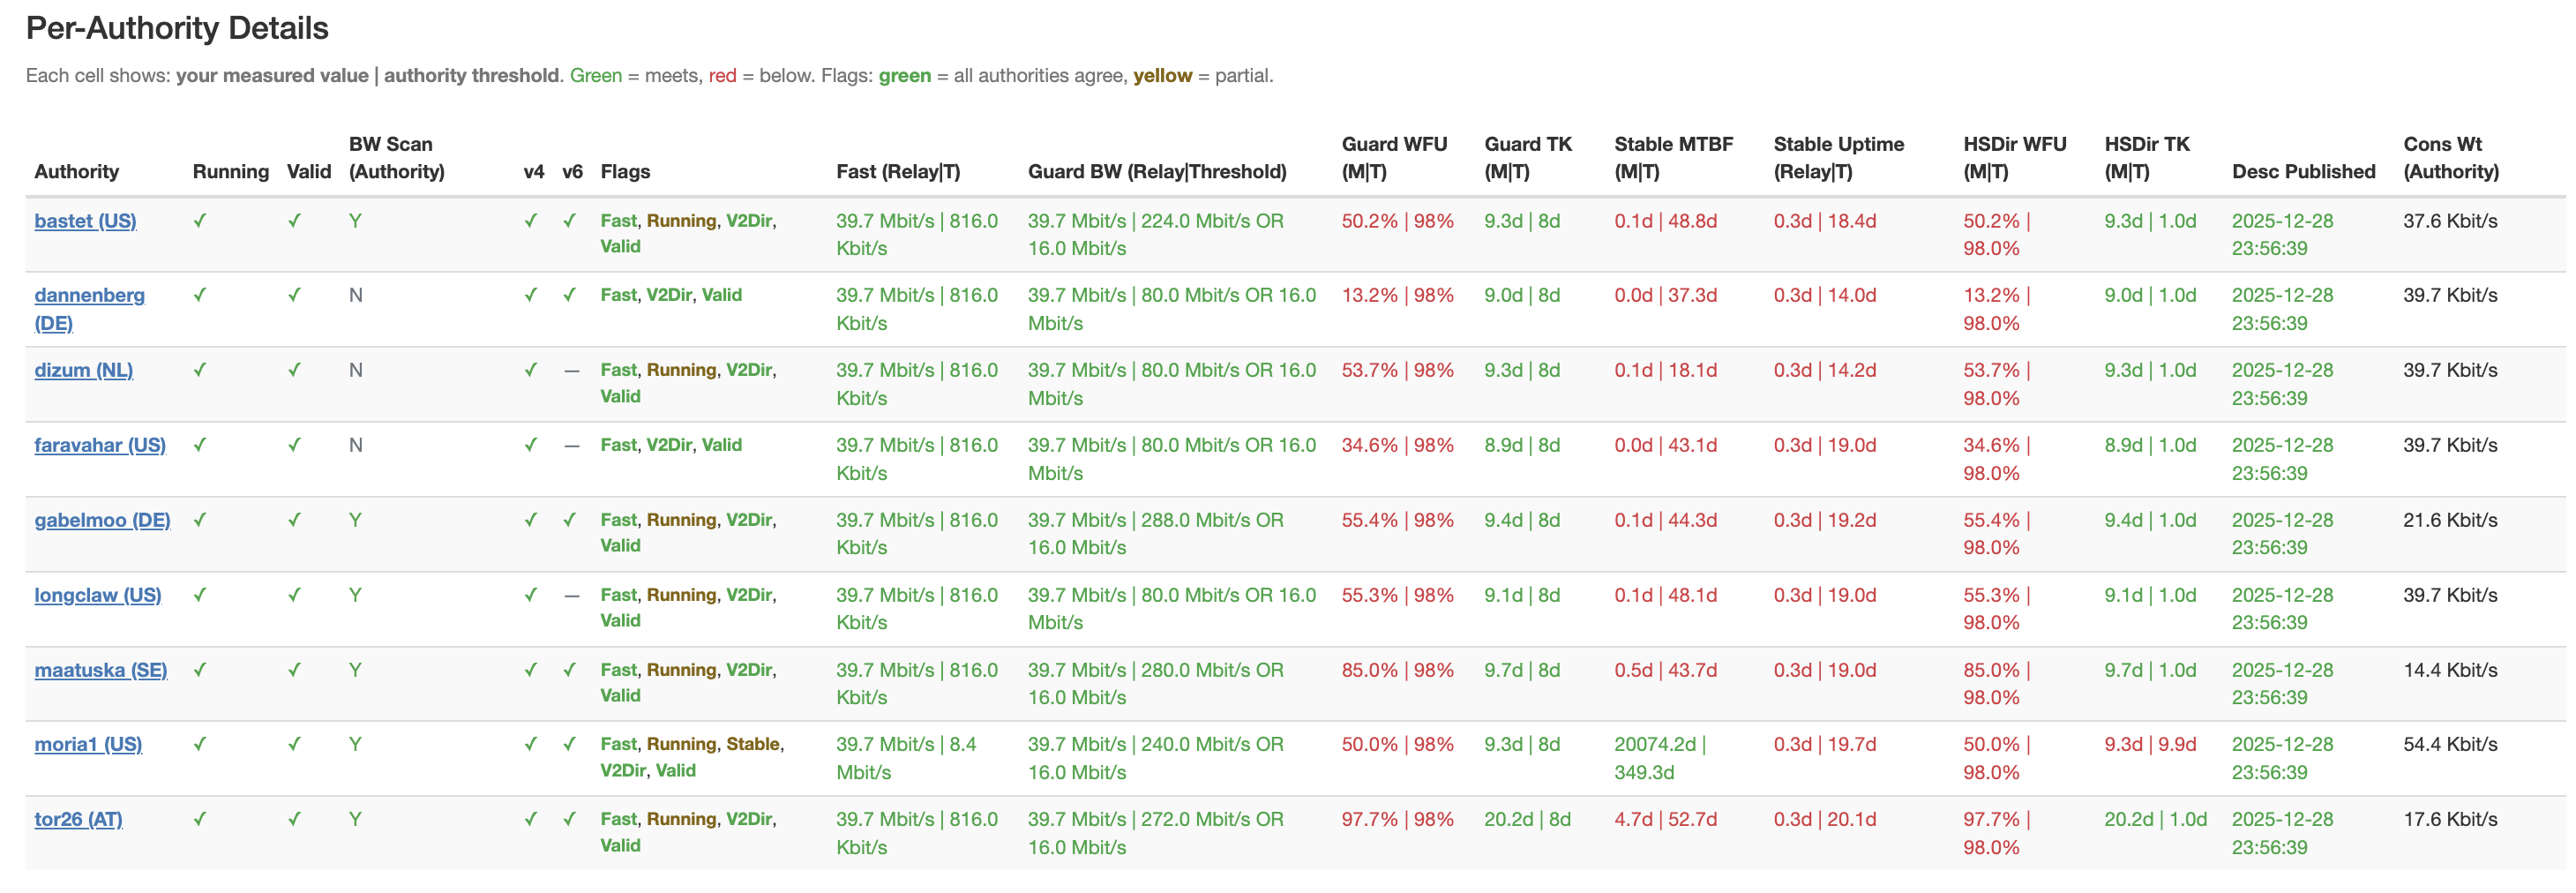Image resolution: width=2576 pixels, height=893 pixels.
Task: Open the tor26 (AT) authority link
Action: coord(78,820)
